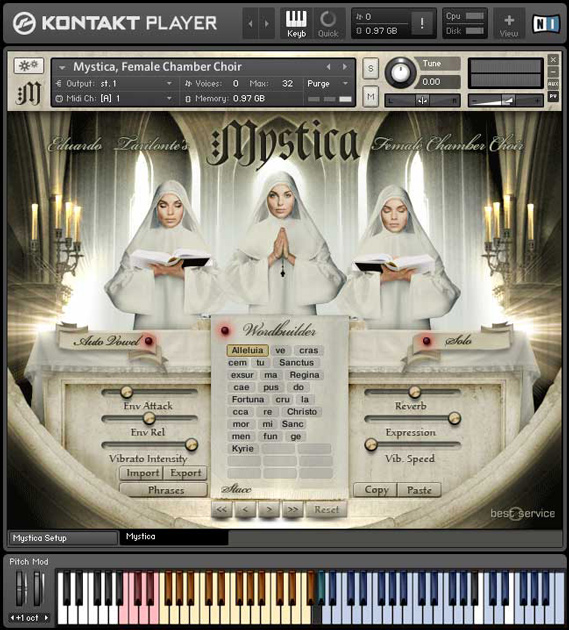Image resolution: width=569 pixels, height=630 pixels.
Task: Open the Quick load browser icon
Action: pyautogui.click(x=328, y=24)
